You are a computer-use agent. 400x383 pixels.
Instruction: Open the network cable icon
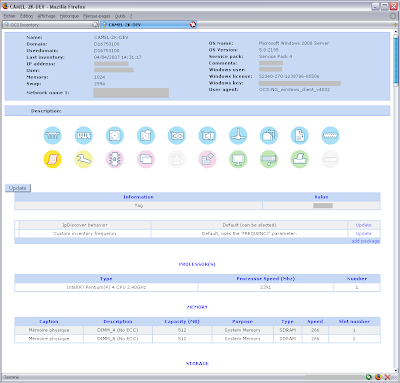click(238, 135)
